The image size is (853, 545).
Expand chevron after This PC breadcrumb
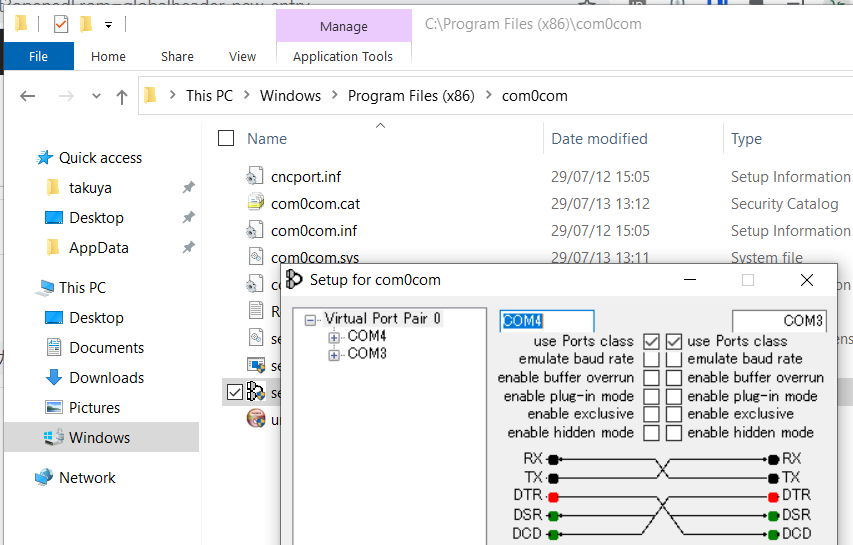pyautogui.click(x=247, y=95)
